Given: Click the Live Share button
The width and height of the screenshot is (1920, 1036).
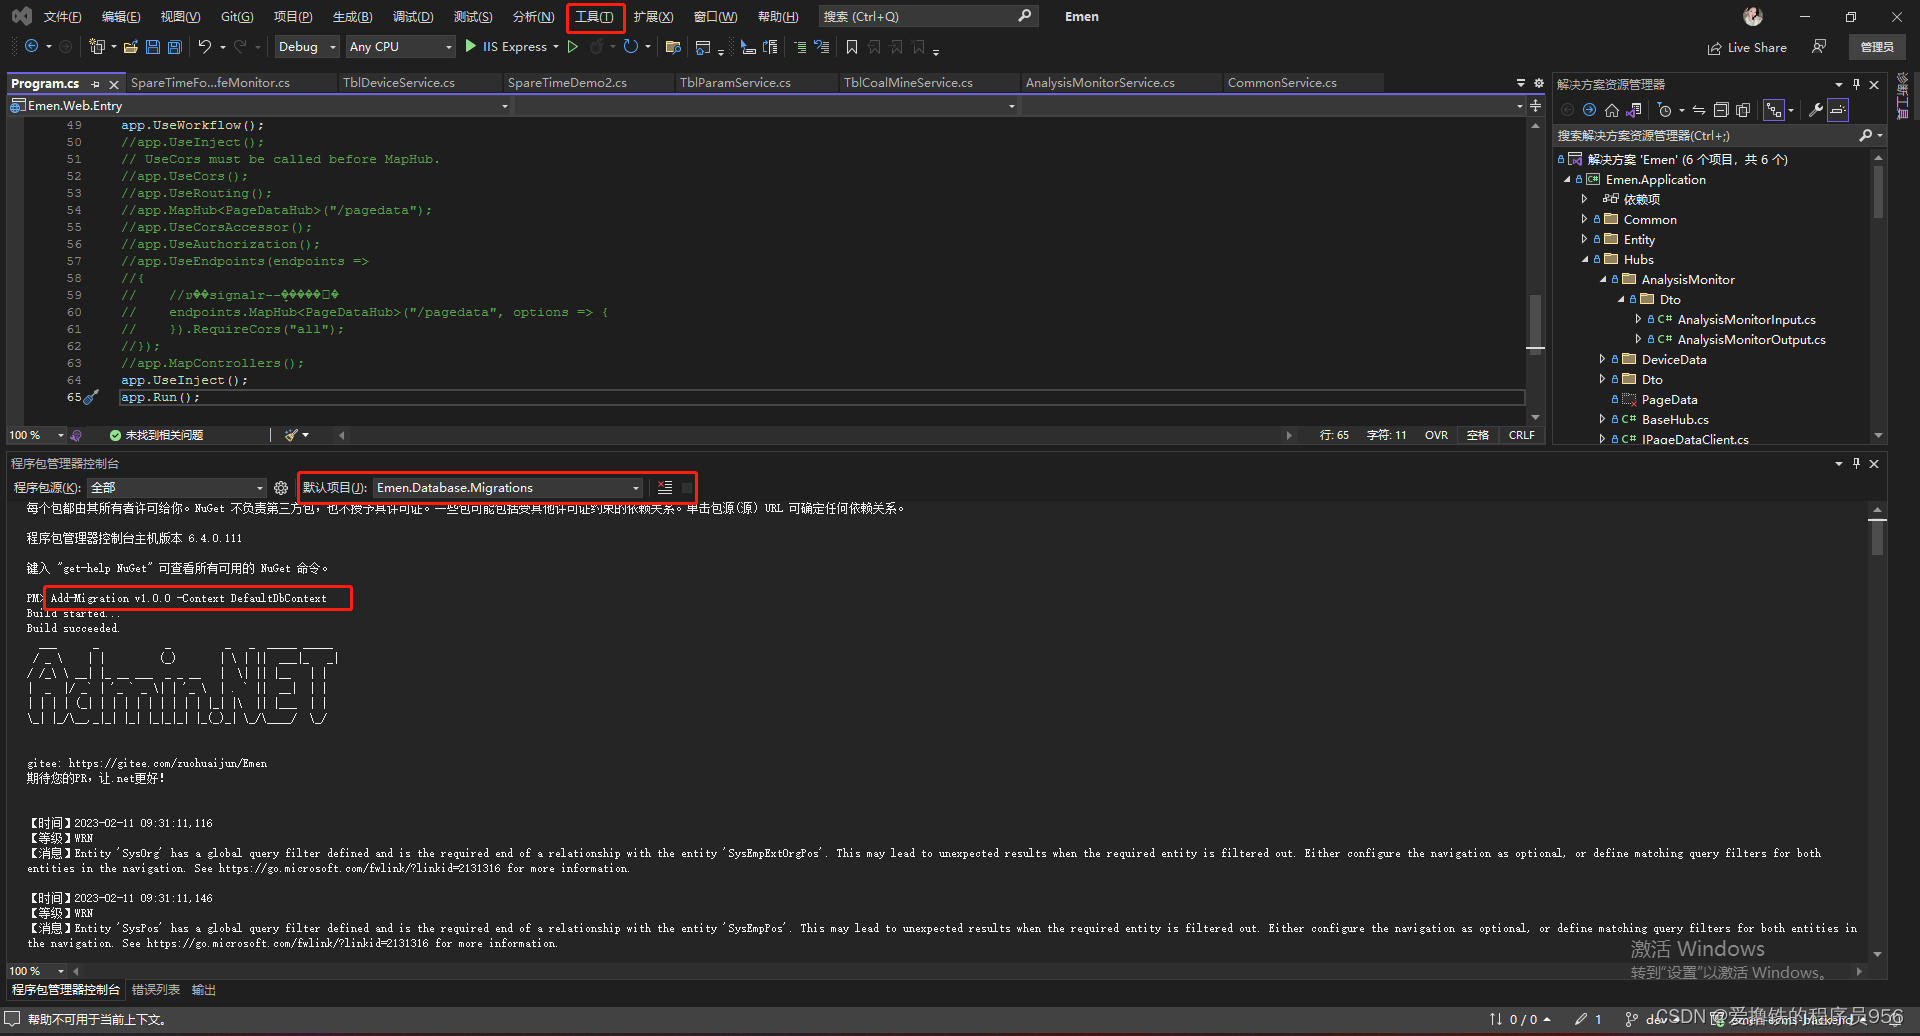Looking at the screenshot, I should [x=1747, y=47].
